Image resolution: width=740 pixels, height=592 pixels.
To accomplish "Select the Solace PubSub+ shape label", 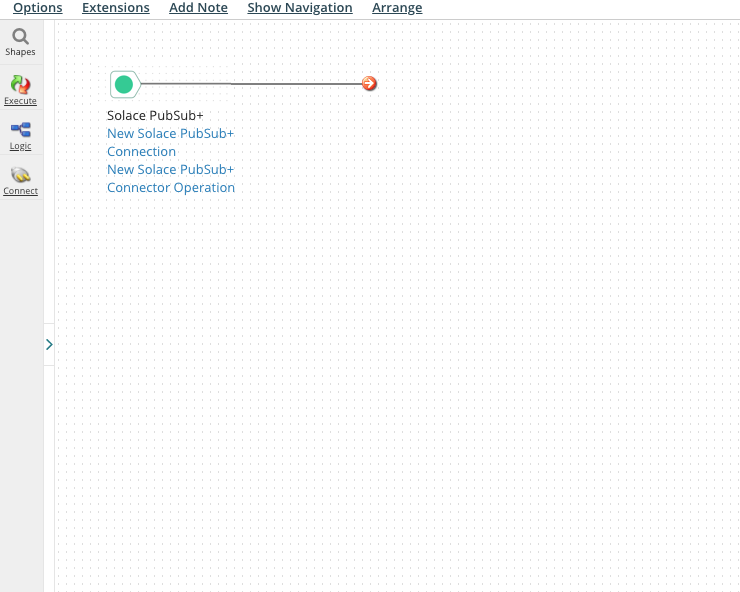I will 155,115.
